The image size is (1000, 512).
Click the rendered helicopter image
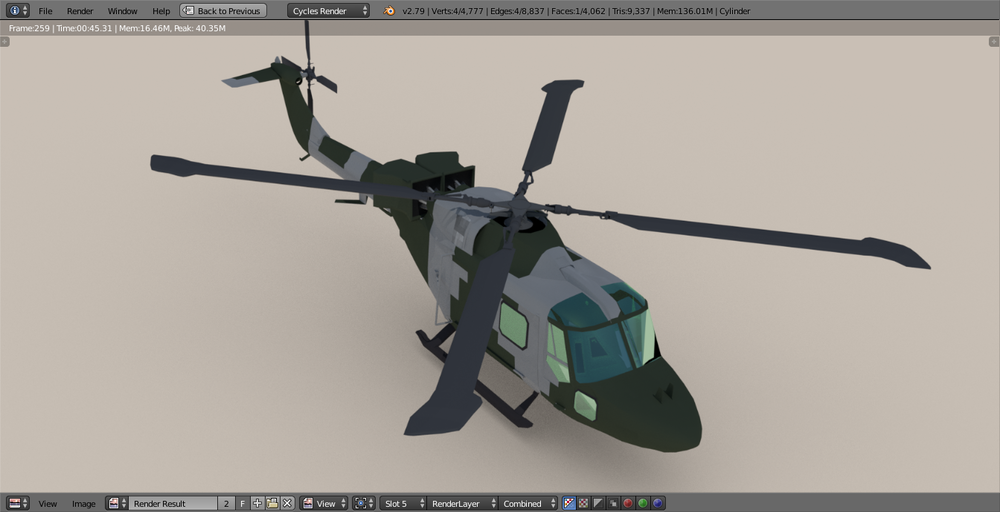click(500, 264)
